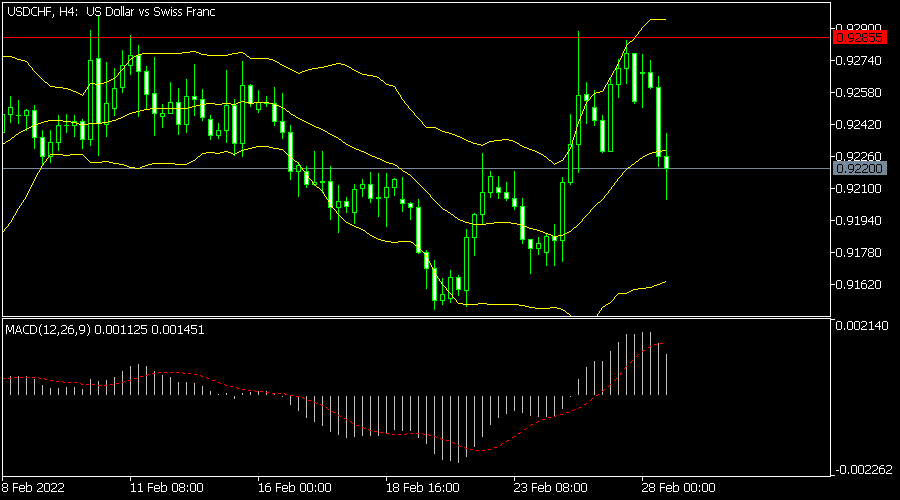Select the red 0.92855 price level label
Viewport: 900px width, 500px height.
pos(859,38)
